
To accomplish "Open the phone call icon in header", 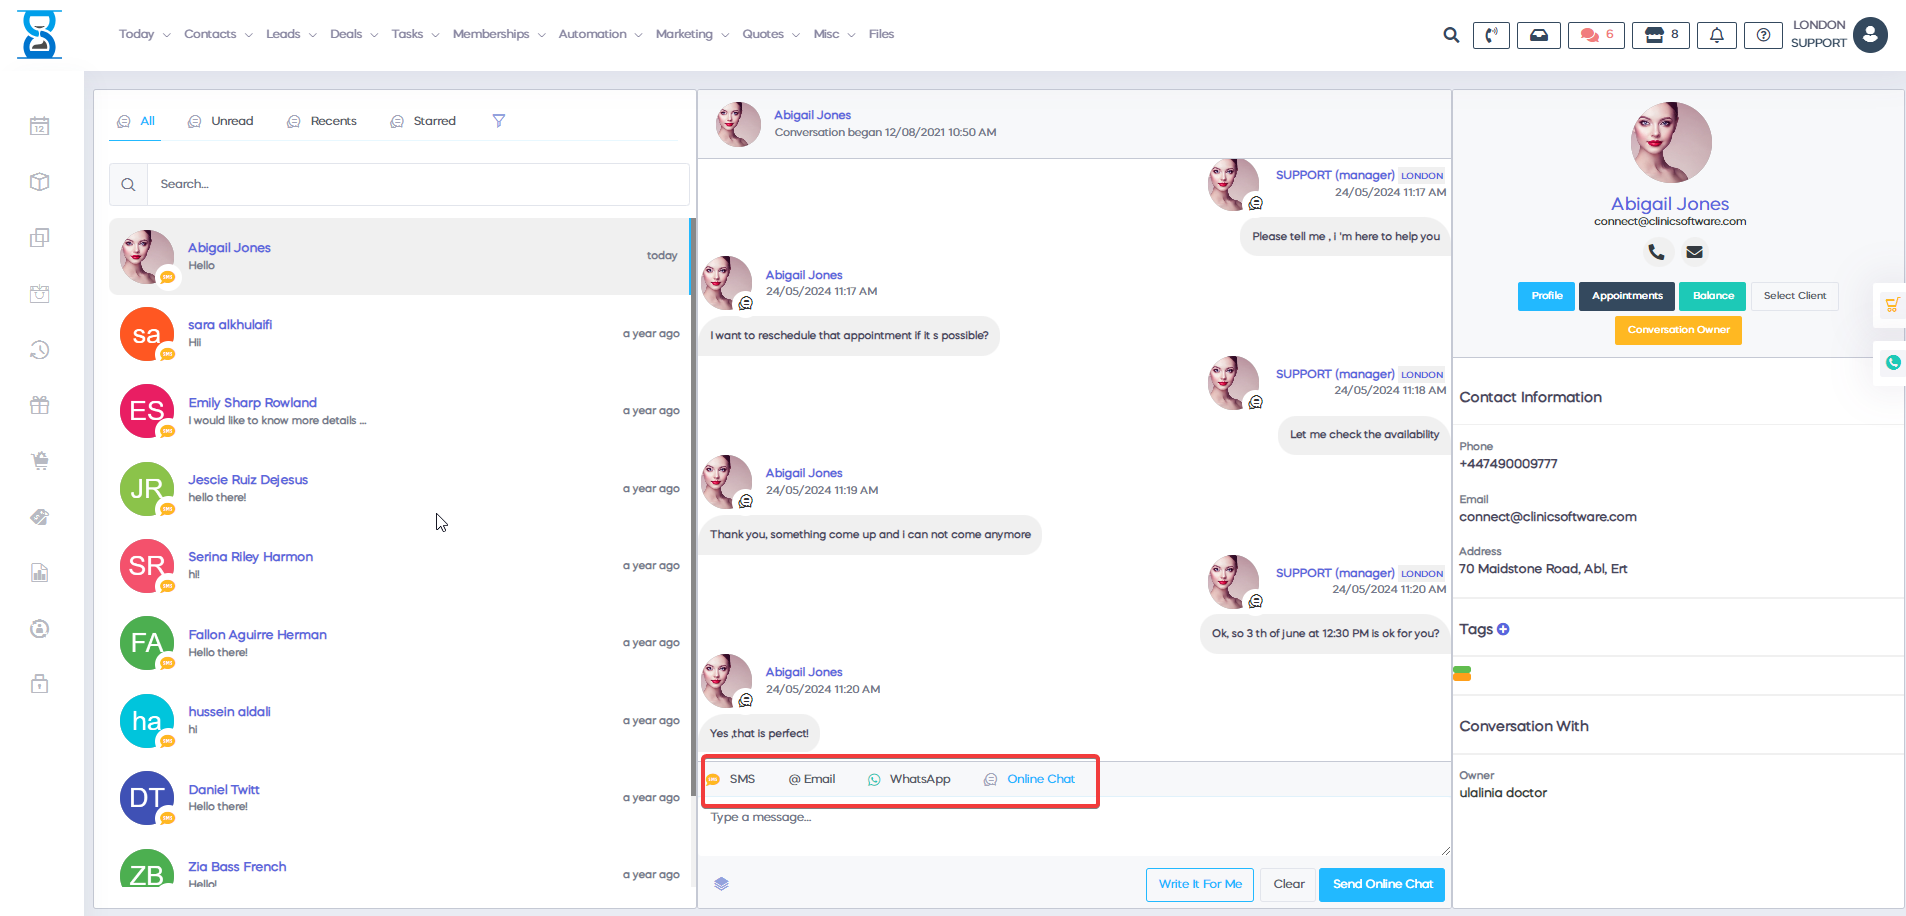I will tap(1491, 35).
